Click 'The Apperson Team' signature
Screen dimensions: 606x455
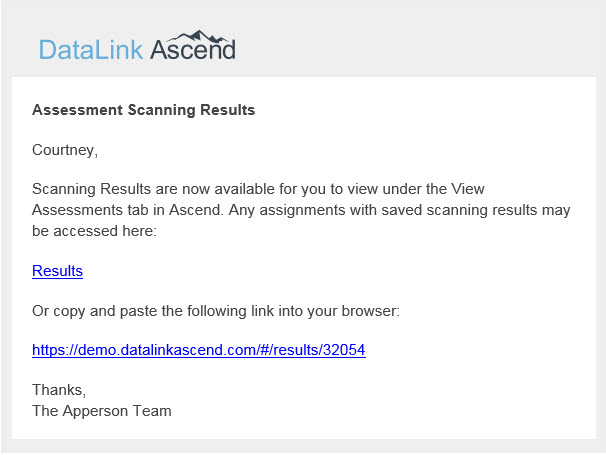pyautogui.click(x=101, y=410)
